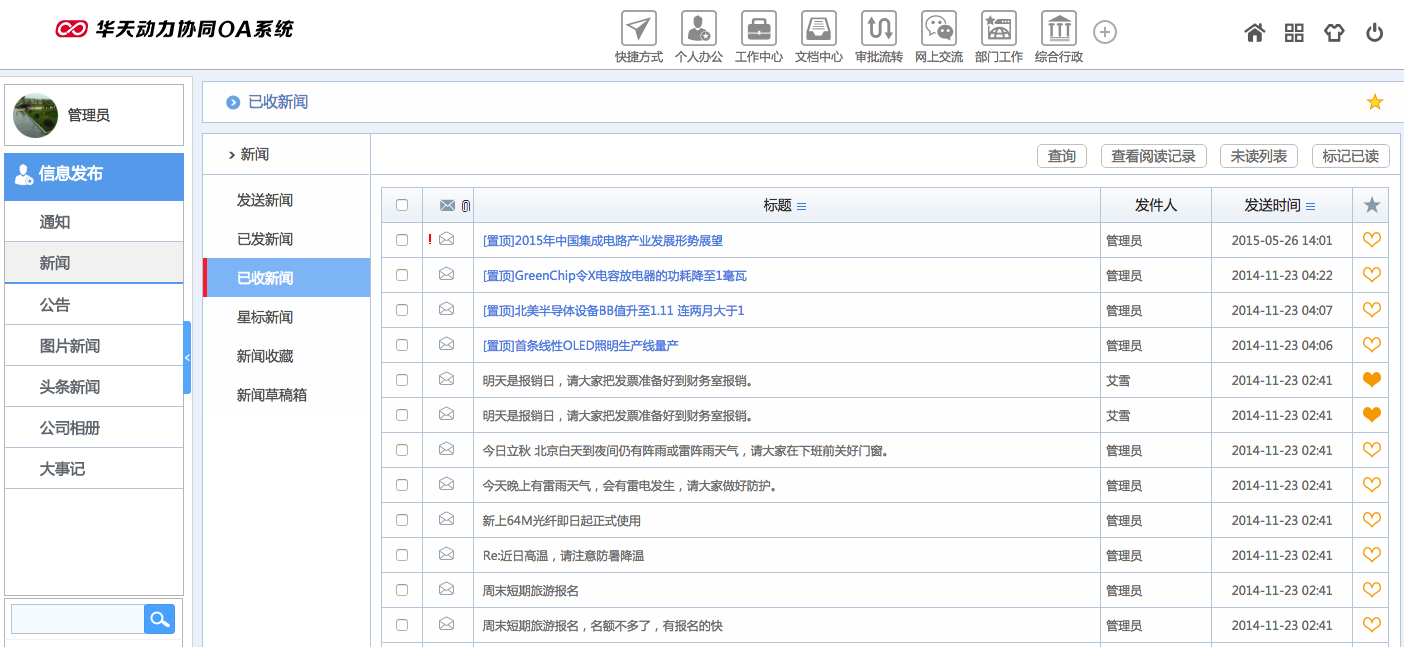Click the search magnifier button in sidebar
The image size is (1404, 647).
click(x=159, y=619)
